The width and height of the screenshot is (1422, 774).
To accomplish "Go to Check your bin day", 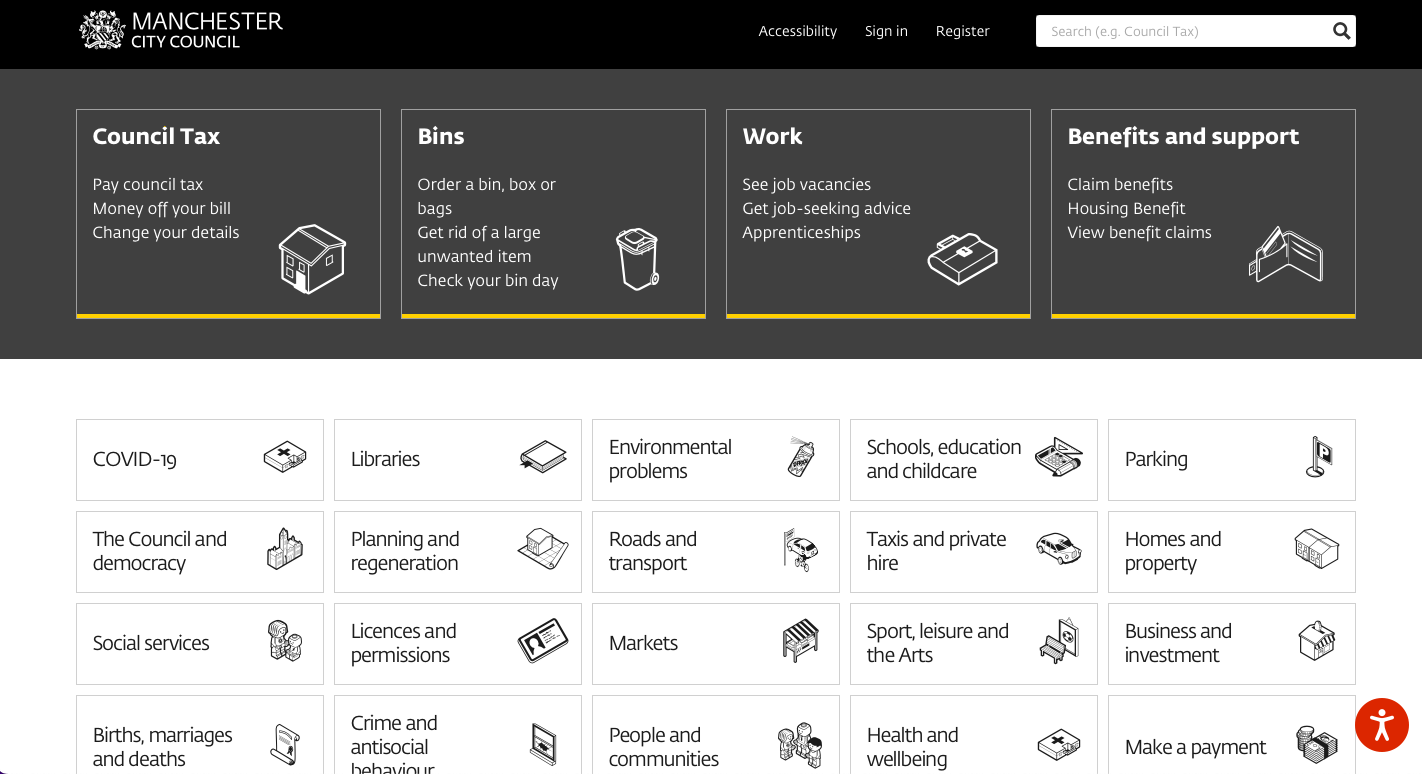I will [x=488, y=280].
